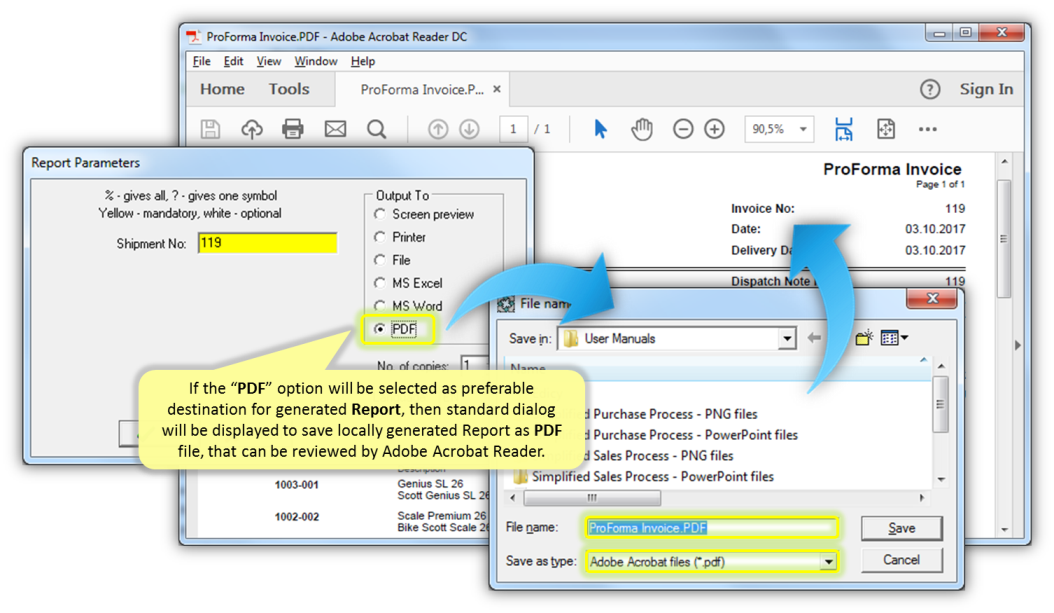Activate the Selection arrow tool

click(600, 128)
